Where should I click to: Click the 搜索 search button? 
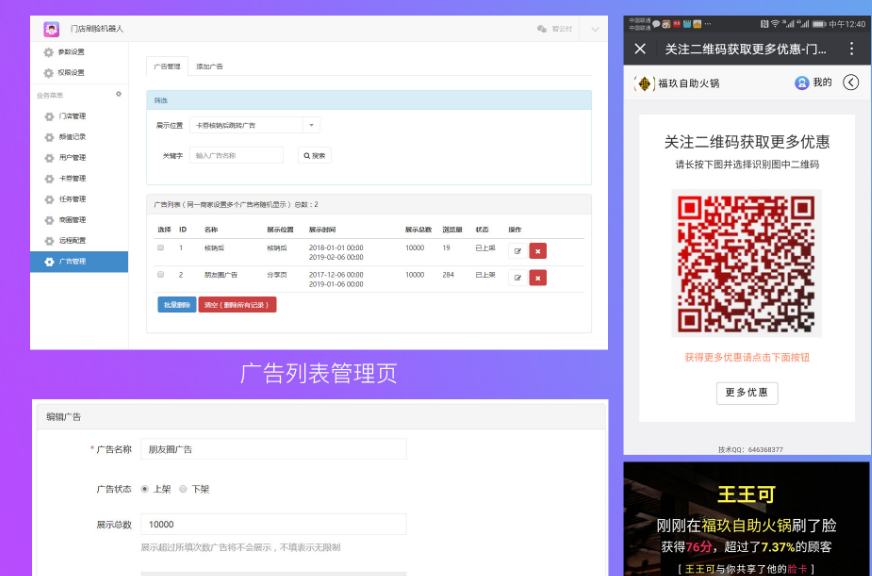click(x=315, y=156)
